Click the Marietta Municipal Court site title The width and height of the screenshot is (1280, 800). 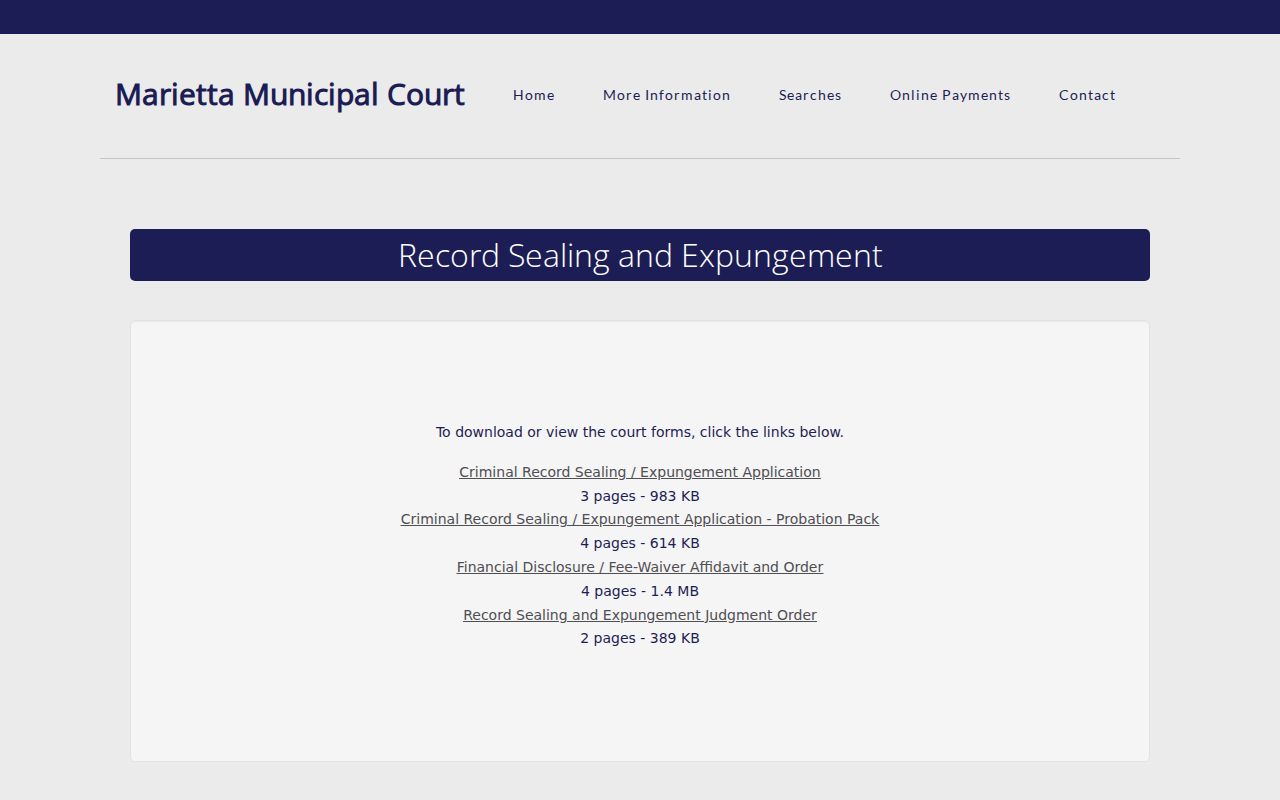(290, 94)
